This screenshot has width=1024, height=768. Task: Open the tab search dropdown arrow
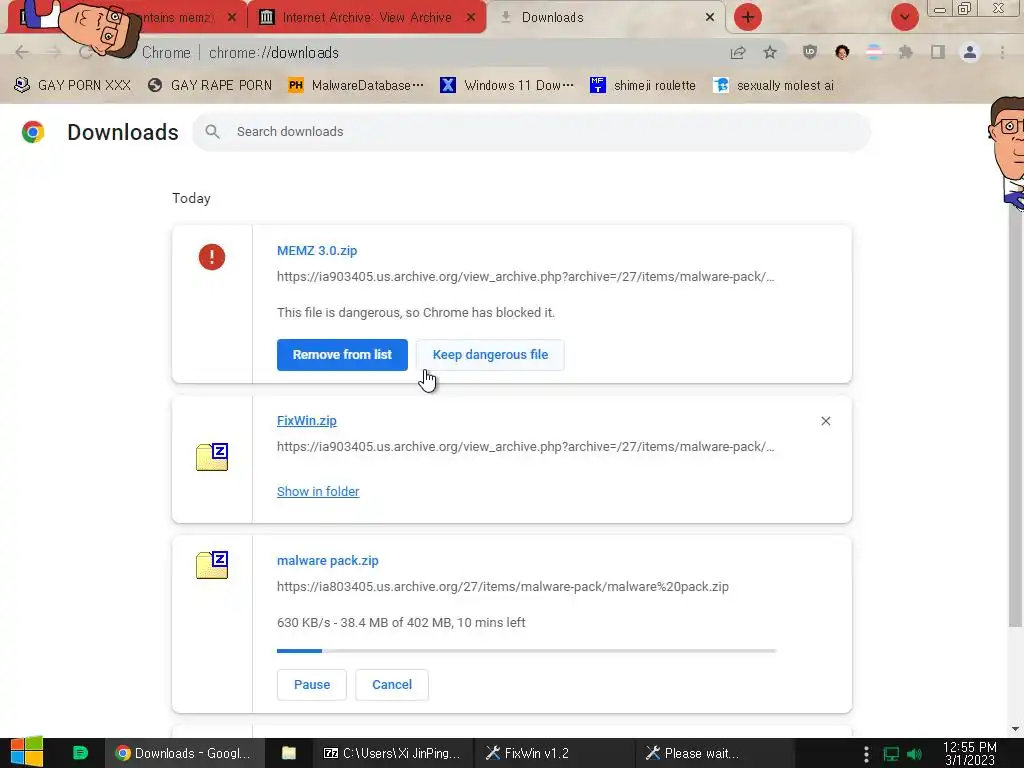(x=904, y=17)
